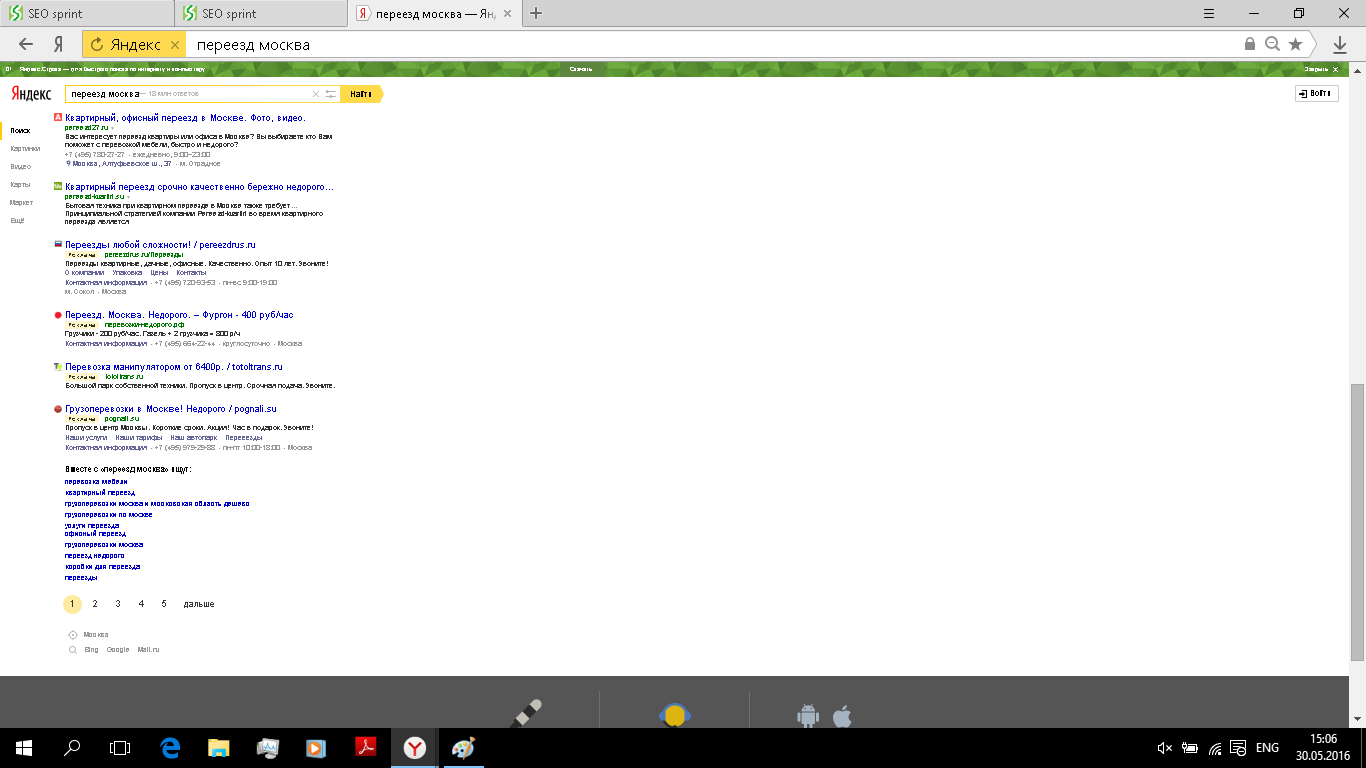Bookmark page with the star icon
1366x768 pixels.
coord(1296,44)
